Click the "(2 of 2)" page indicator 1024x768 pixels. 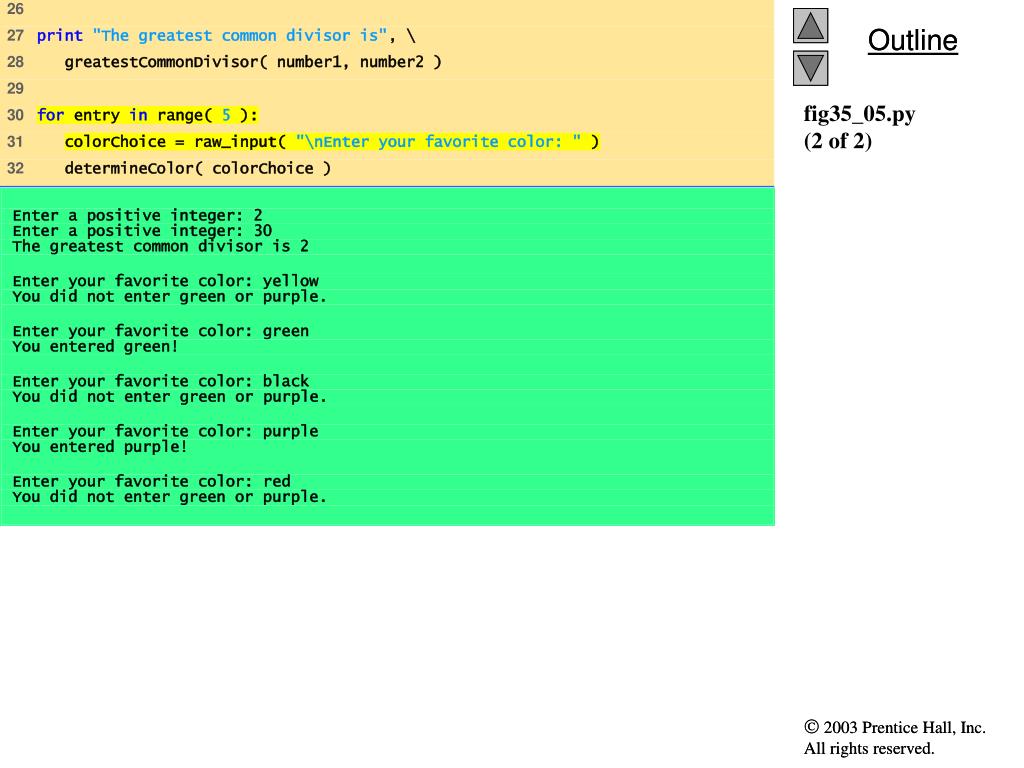(837, 140)
